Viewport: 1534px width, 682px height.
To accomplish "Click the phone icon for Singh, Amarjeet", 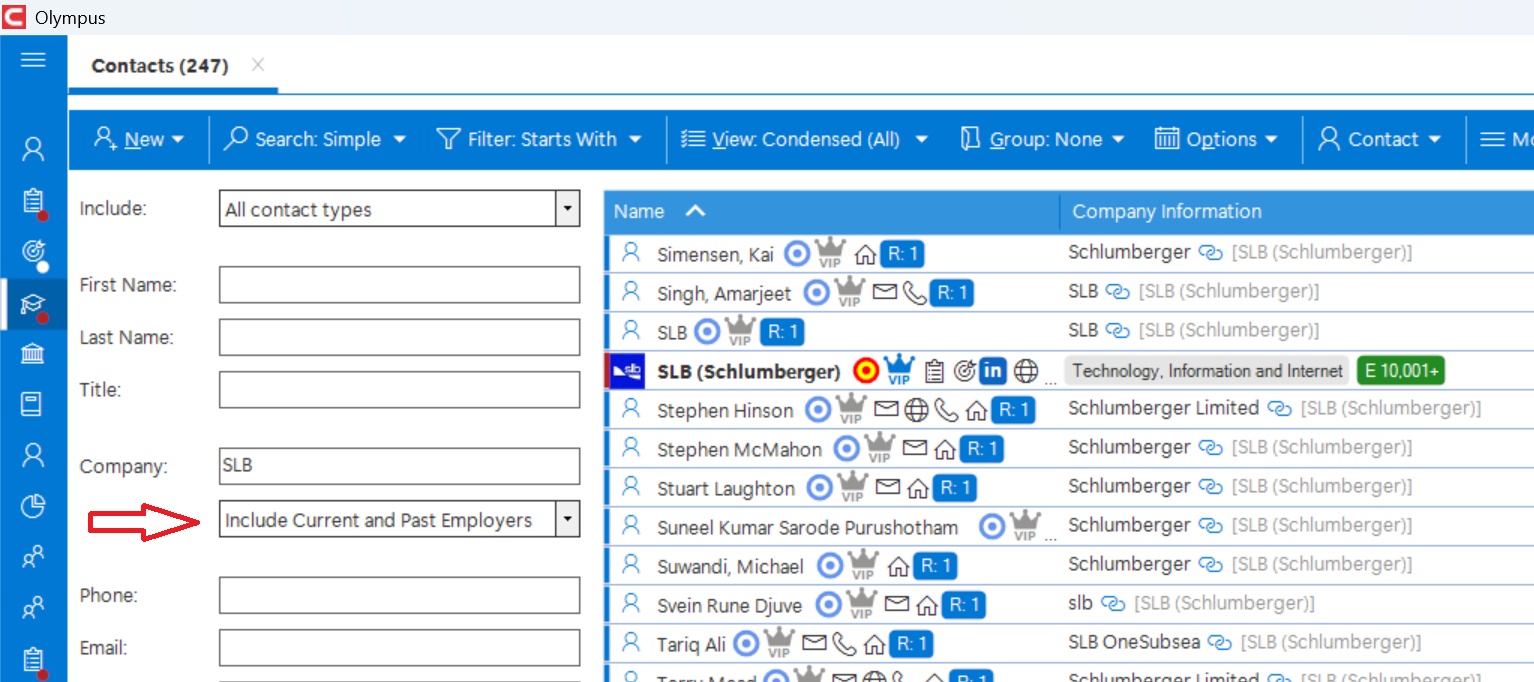I will point(914,293).
